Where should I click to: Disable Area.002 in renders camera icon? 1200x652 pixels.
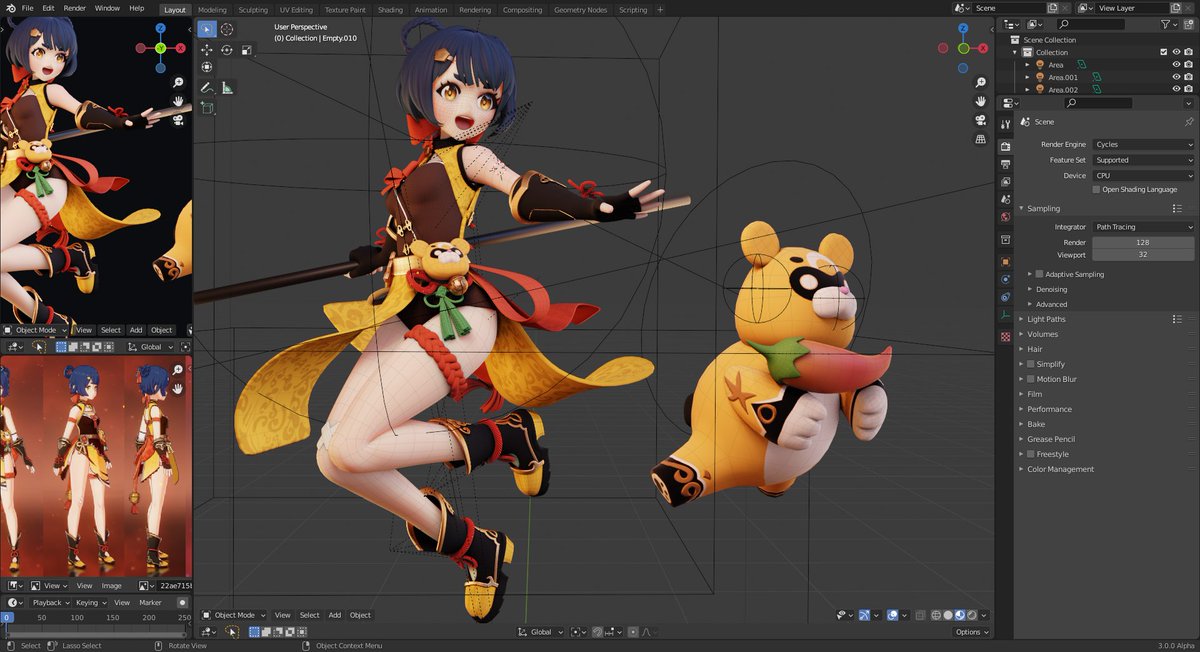1189,90
